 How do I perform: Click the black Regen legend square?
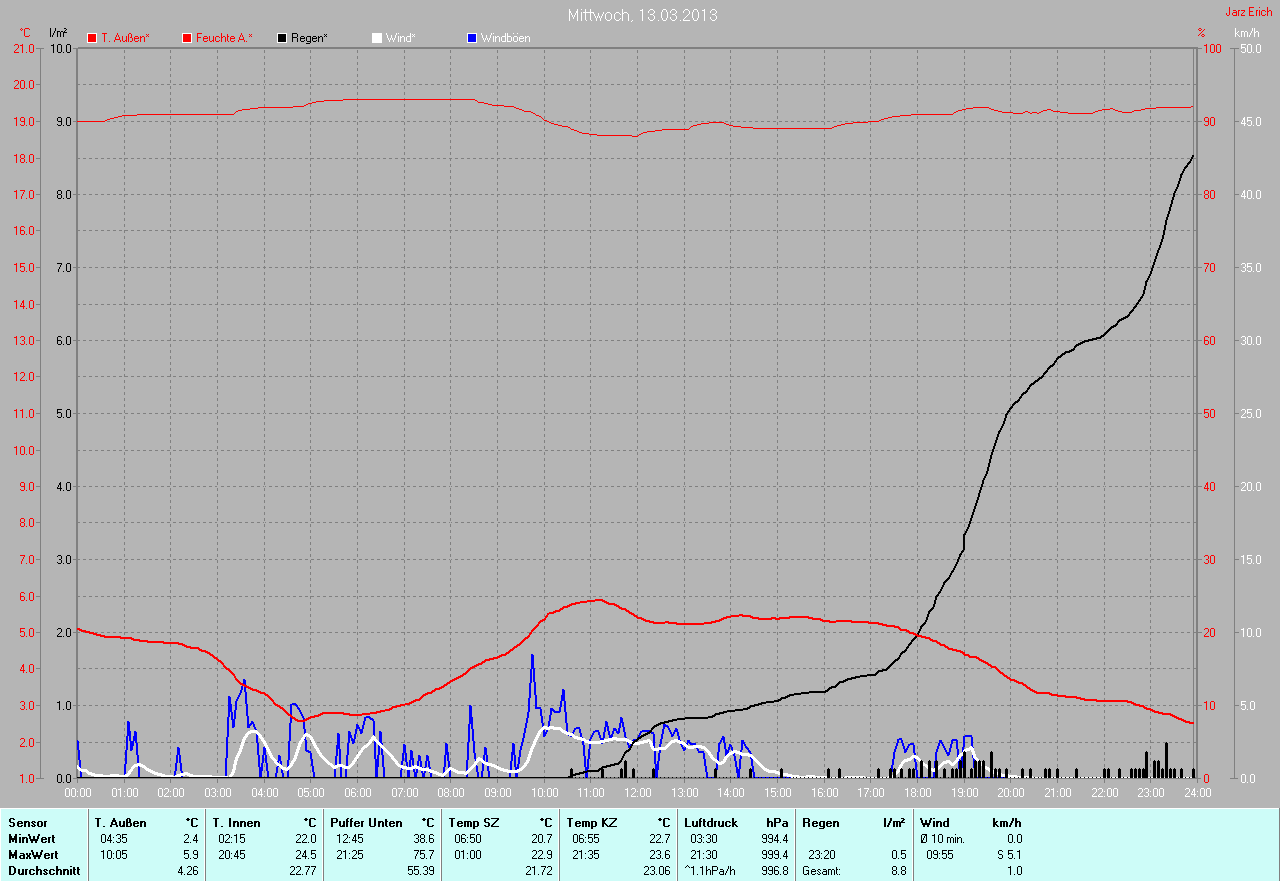click(282, 38)
